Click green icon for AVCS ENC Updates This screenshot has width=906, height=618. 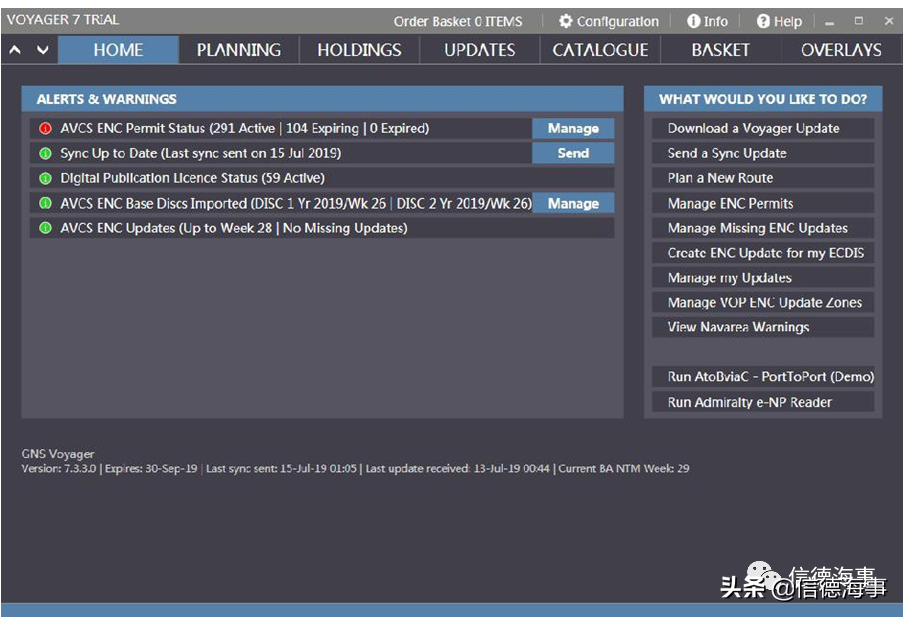click(45, 228)
